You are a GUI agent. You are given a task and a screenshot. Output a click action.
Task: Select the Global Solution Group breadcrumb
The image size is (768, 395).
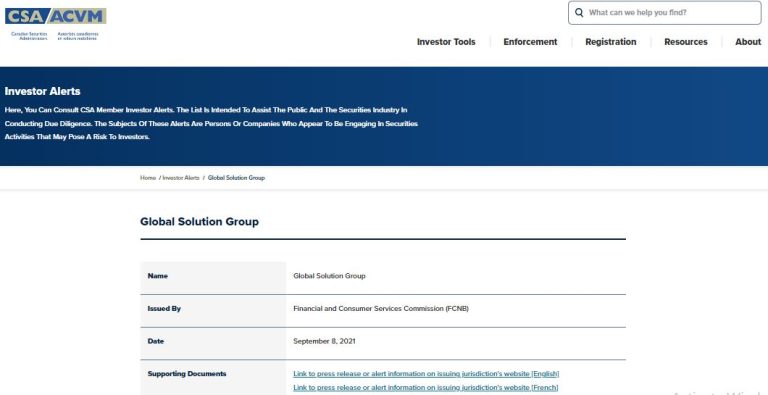(x=236, y=178)
